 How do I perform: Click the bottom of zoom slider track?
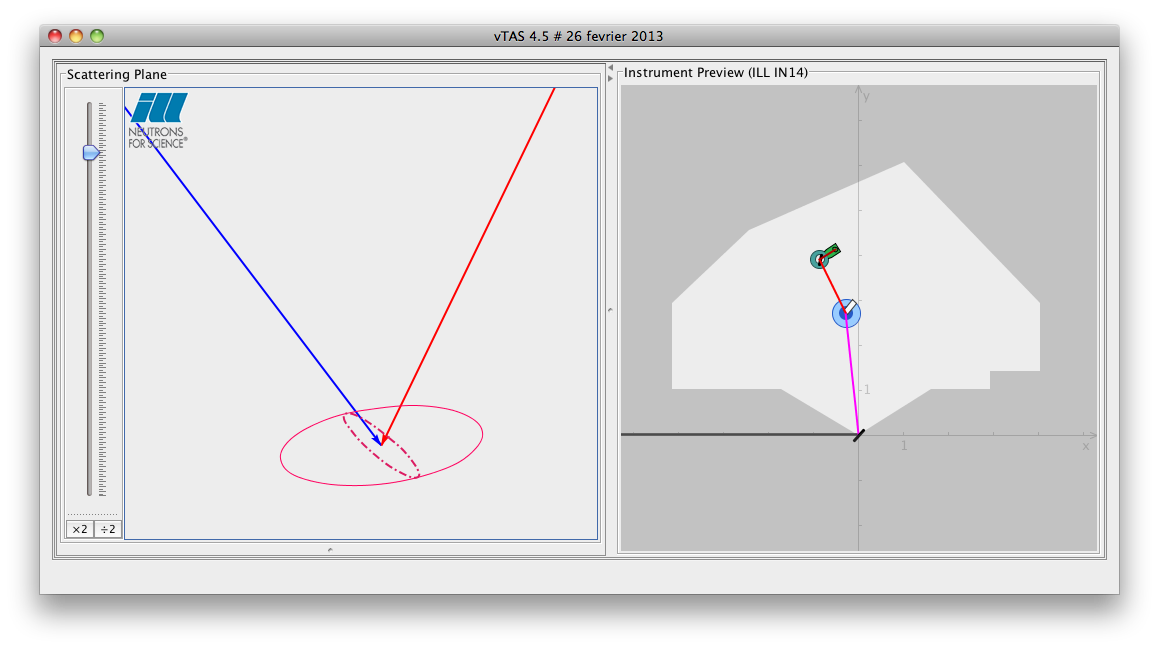tap(89, 490)
